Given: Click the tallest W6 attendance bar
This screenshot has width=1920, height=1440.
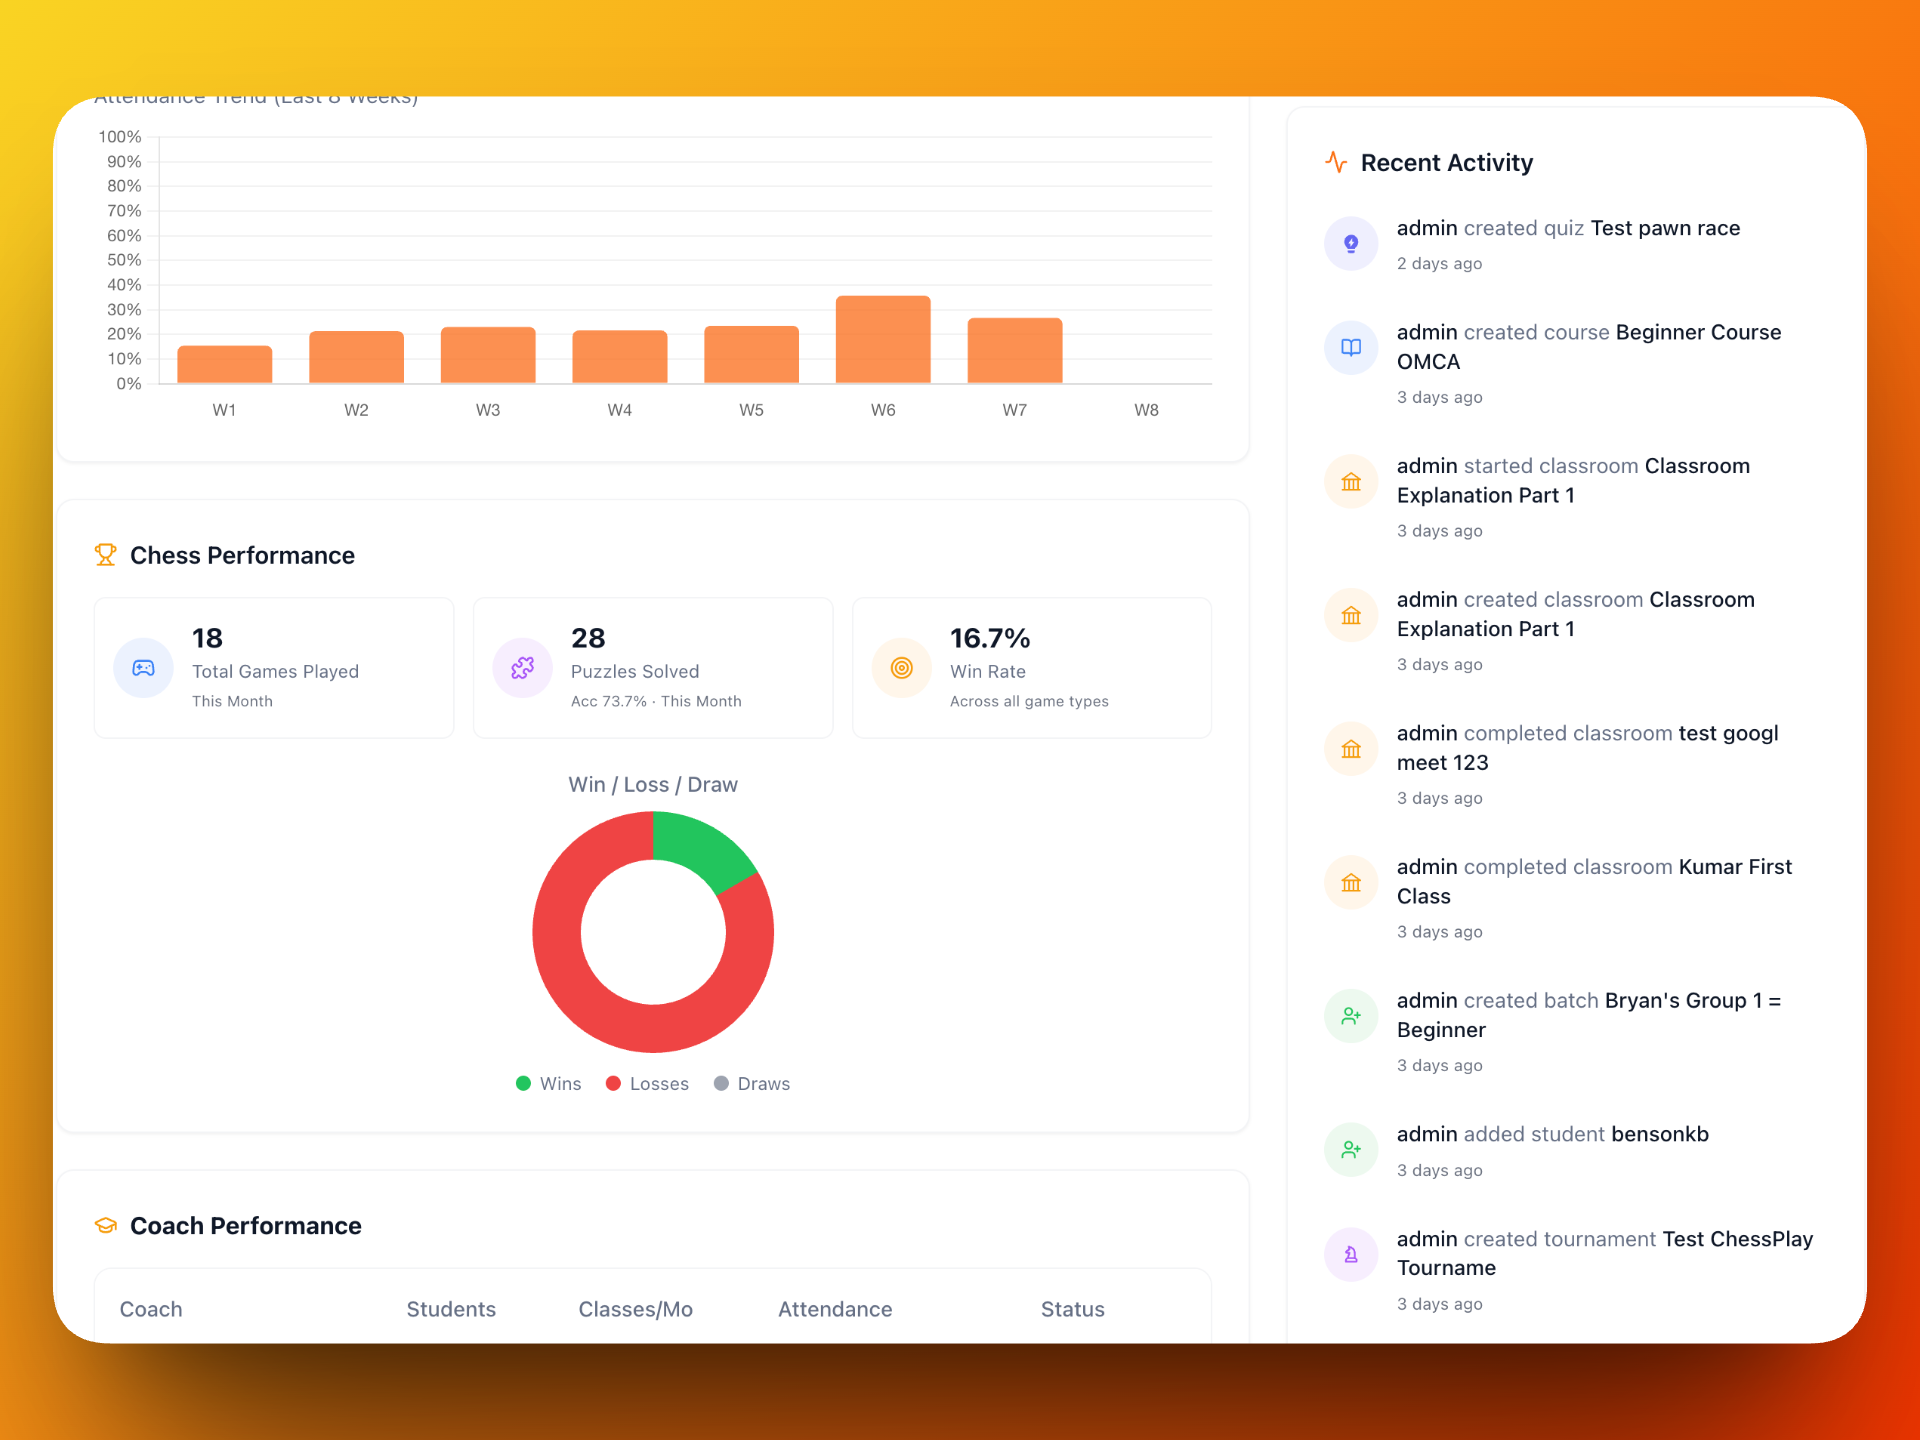Looking at the screenshot, I should coord(883,340).
